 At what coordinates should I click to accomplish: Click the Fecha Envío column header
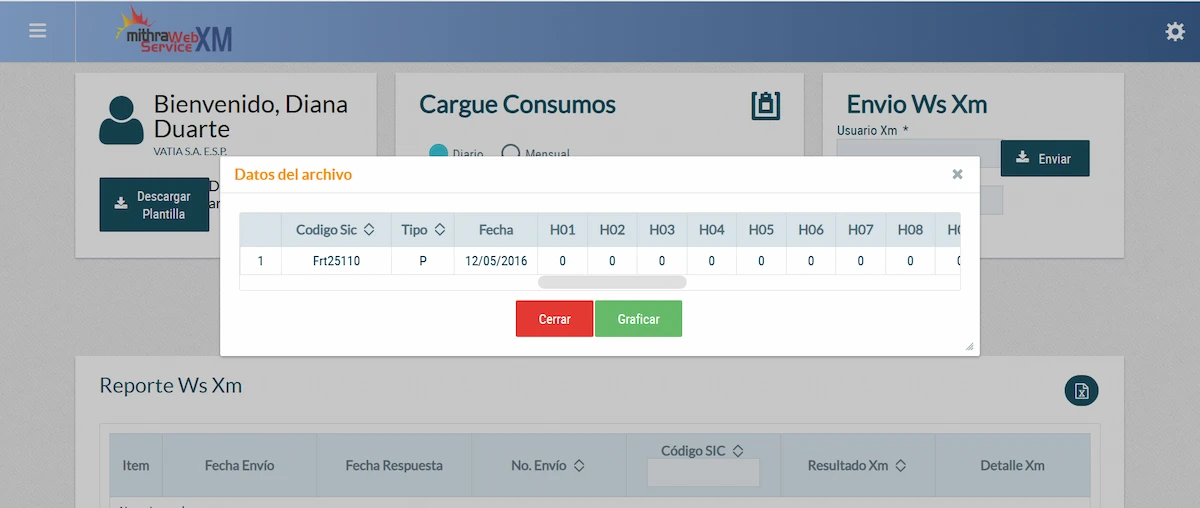(239, 465)
